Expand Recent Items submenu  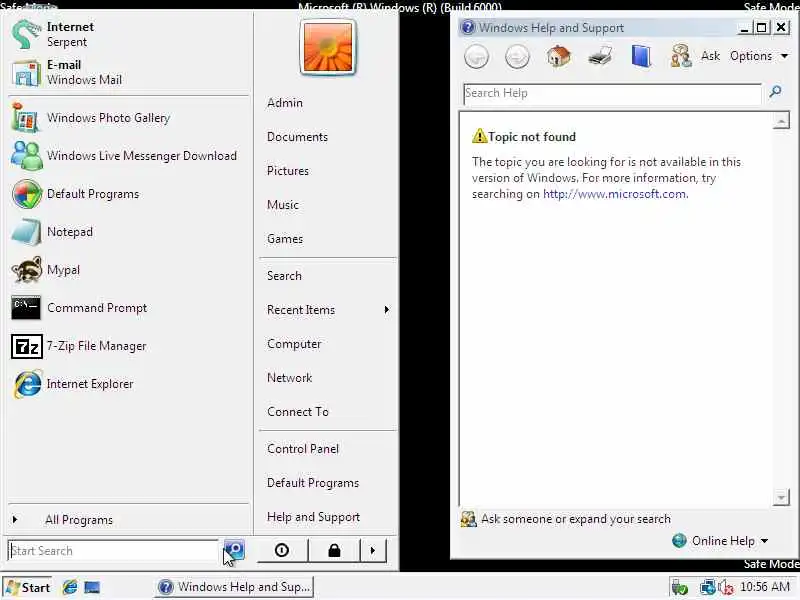click(328, 310)
